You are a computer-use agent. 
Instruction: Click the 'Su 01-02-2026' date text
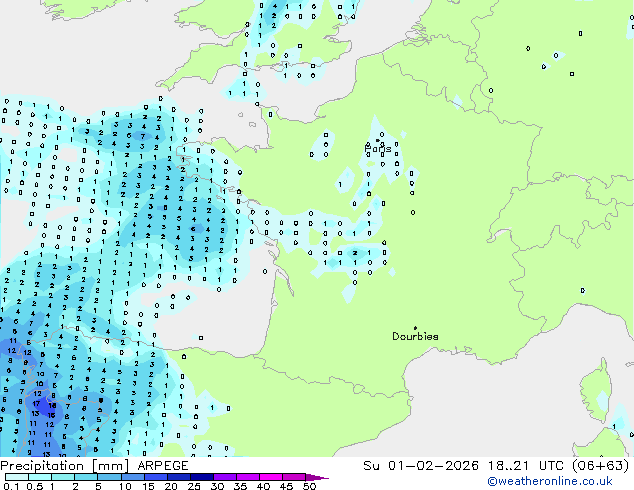[421, 466]
